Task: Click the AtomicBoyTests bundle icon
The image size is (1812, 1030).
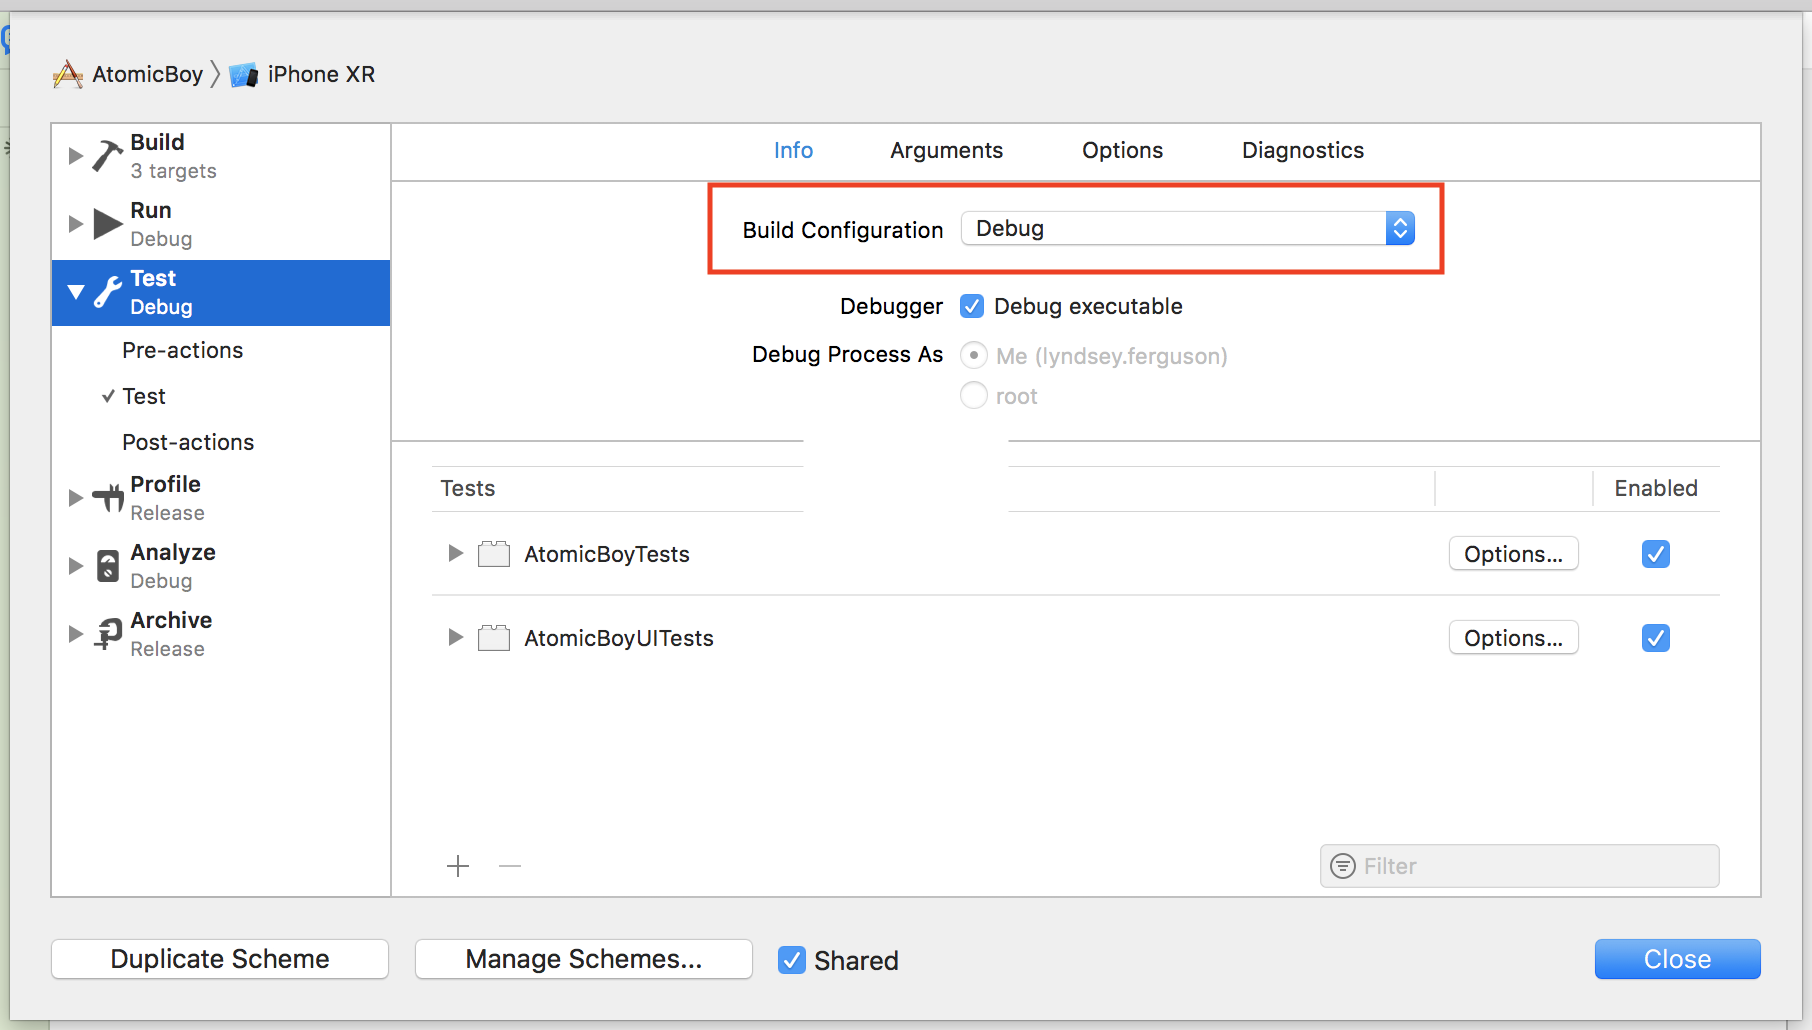Action: tap(494, 554)
